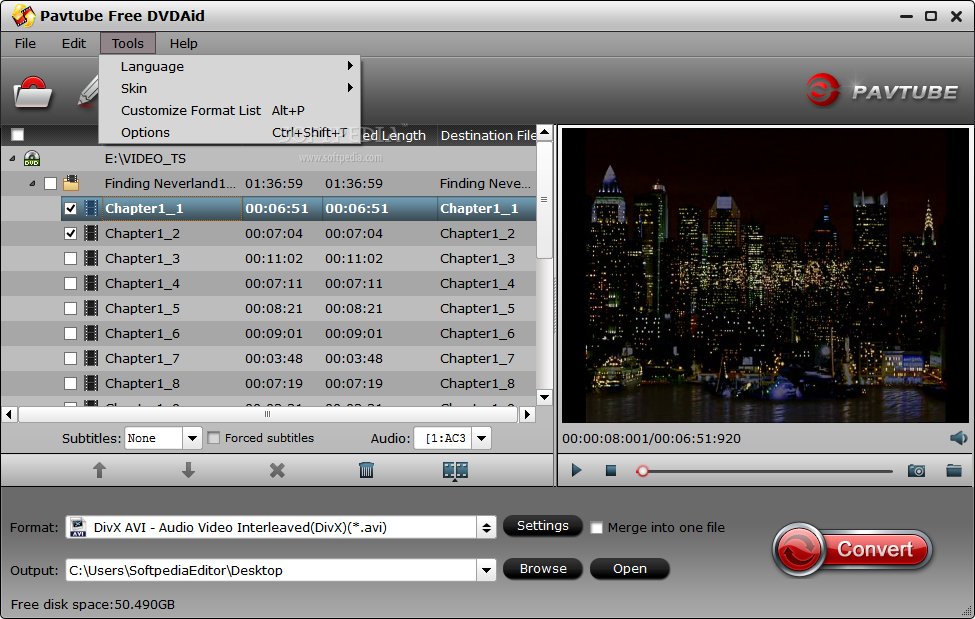975x619 pixels.
Task: Uncheck the Chapter1_2 checkbox
Action: point(70,233)
